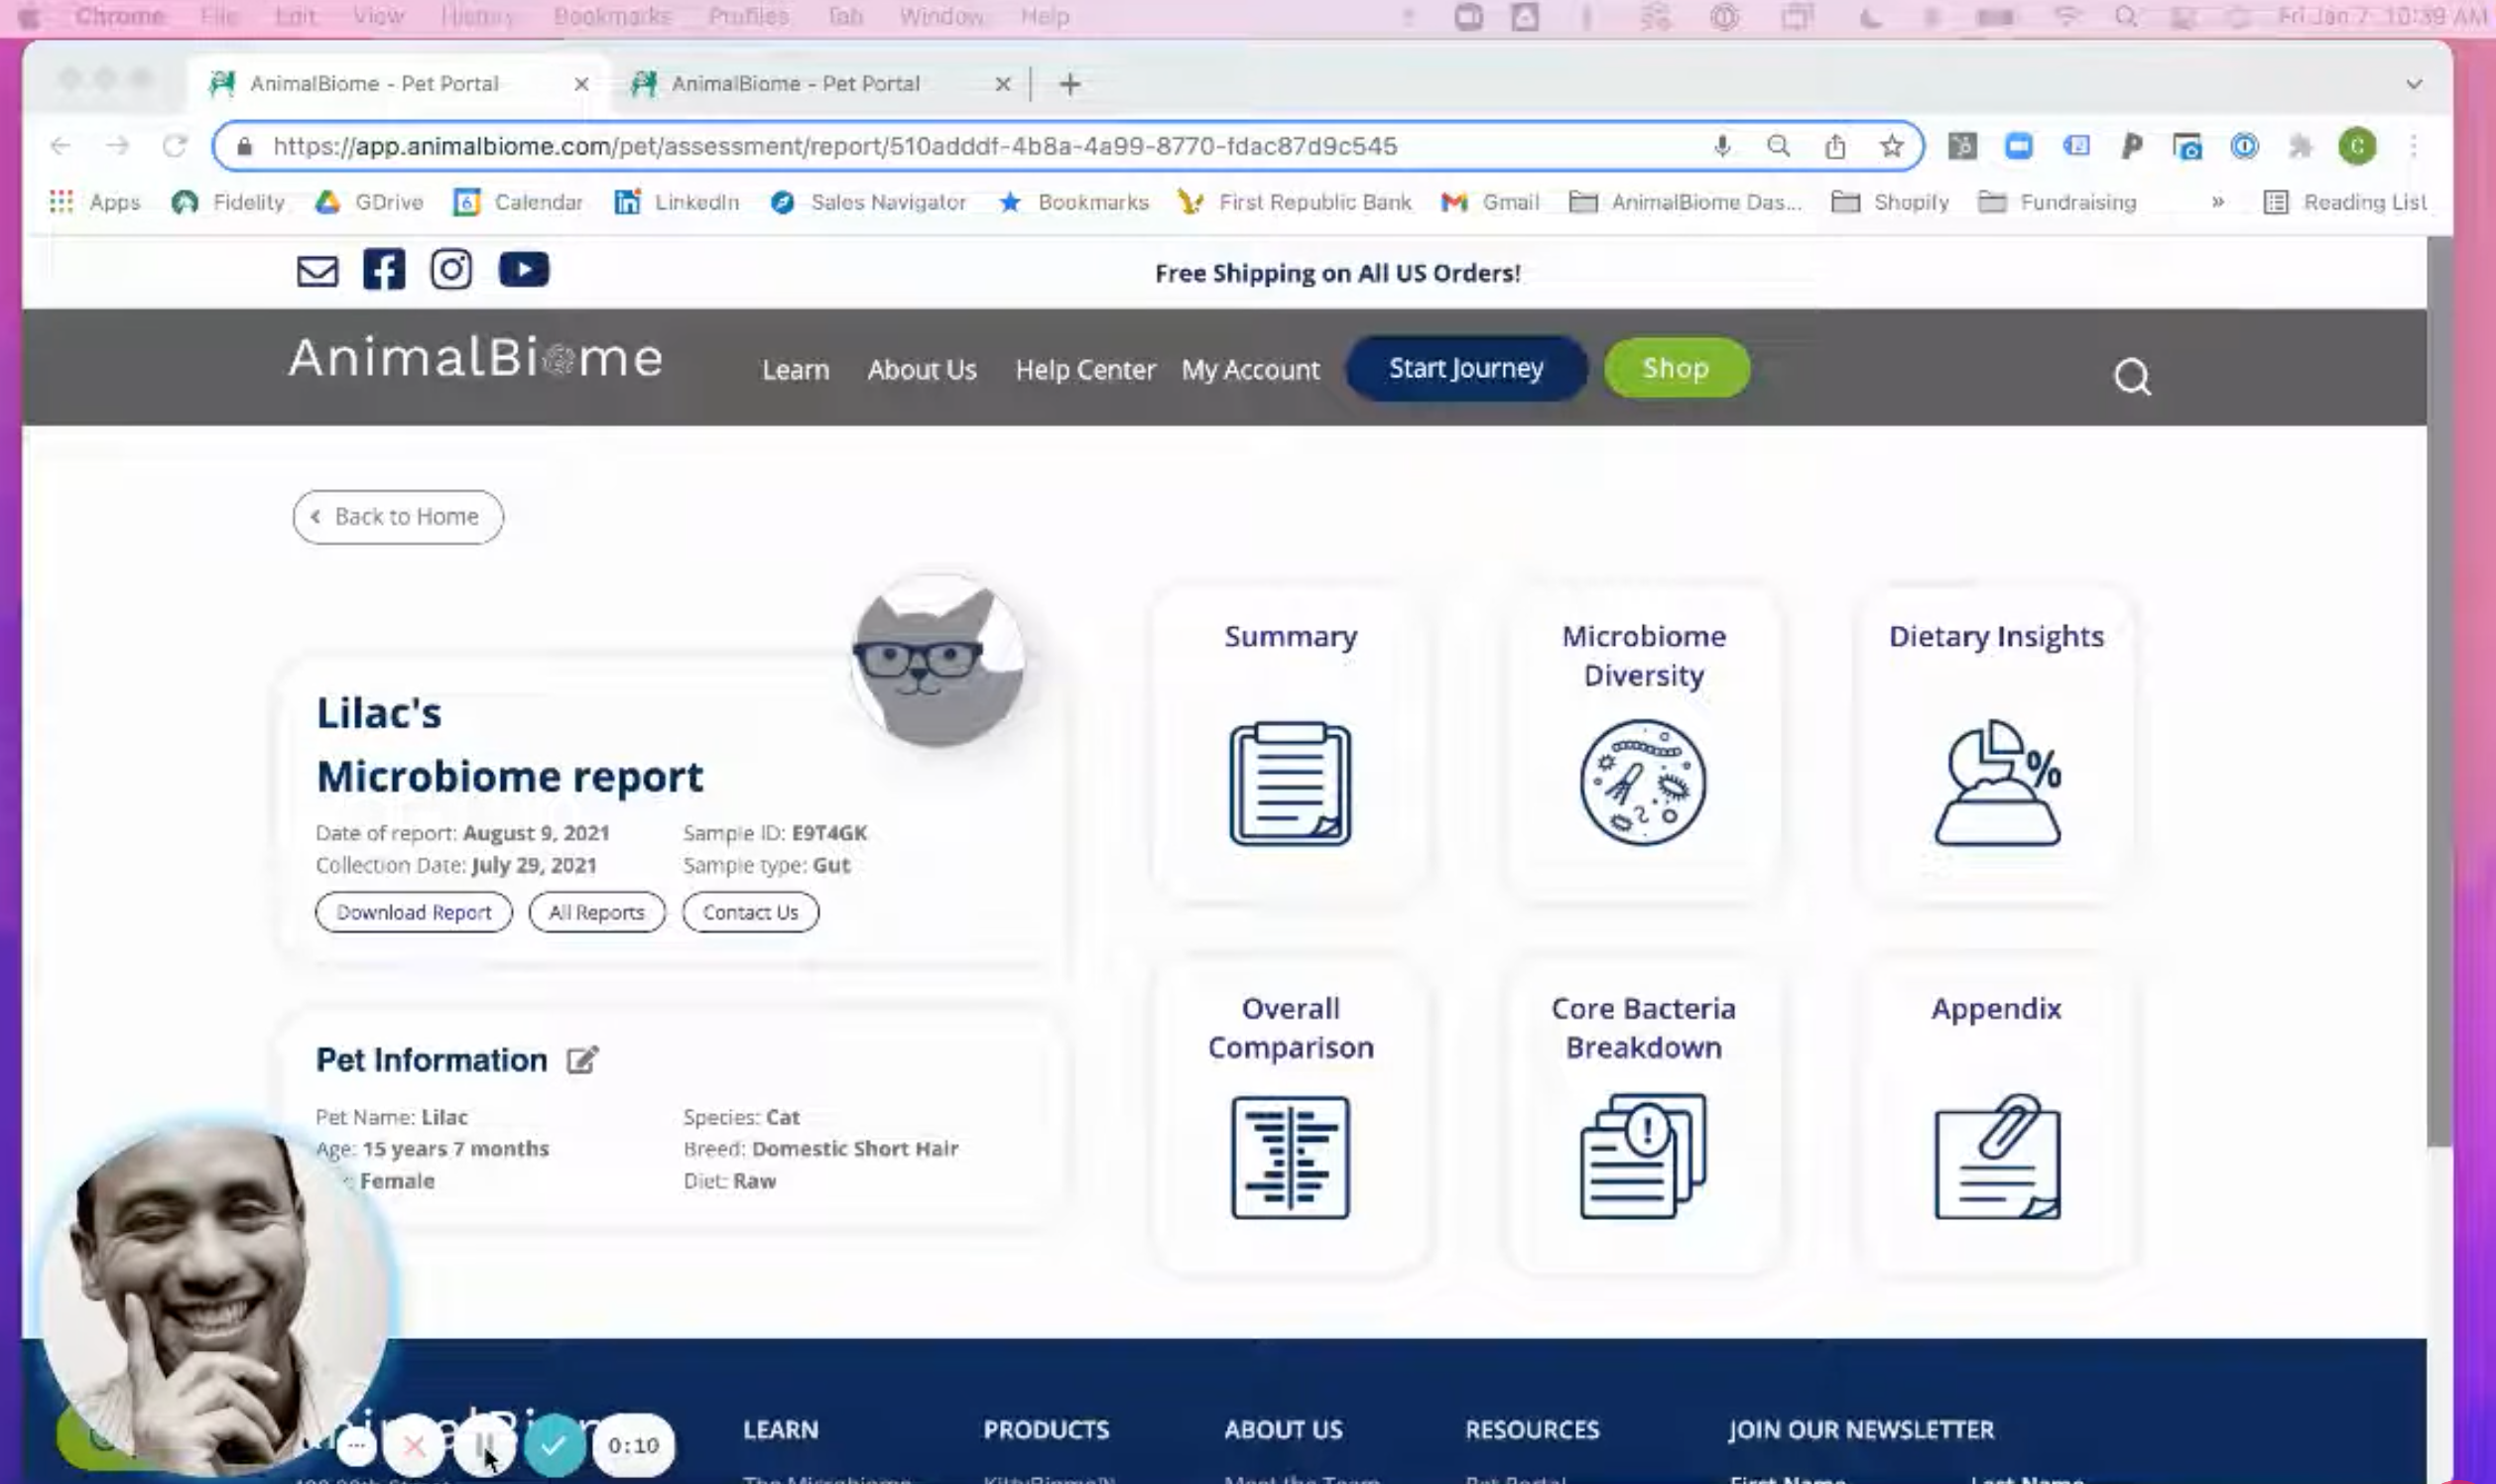Click the Start Journey button

point(1465,368)
